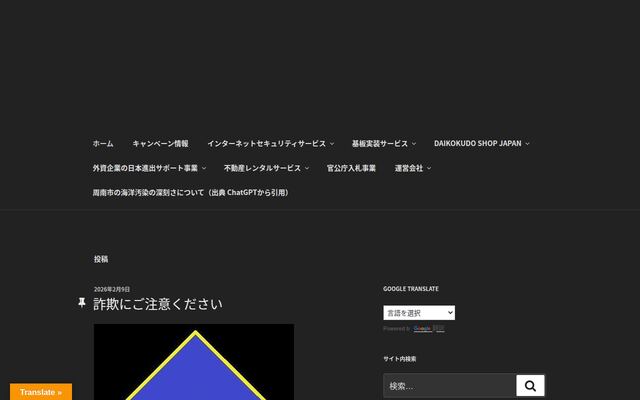Expand the 運営会社 submenu chevron
This screenshot has width=640, height=400.
click(x=429, y=168)
